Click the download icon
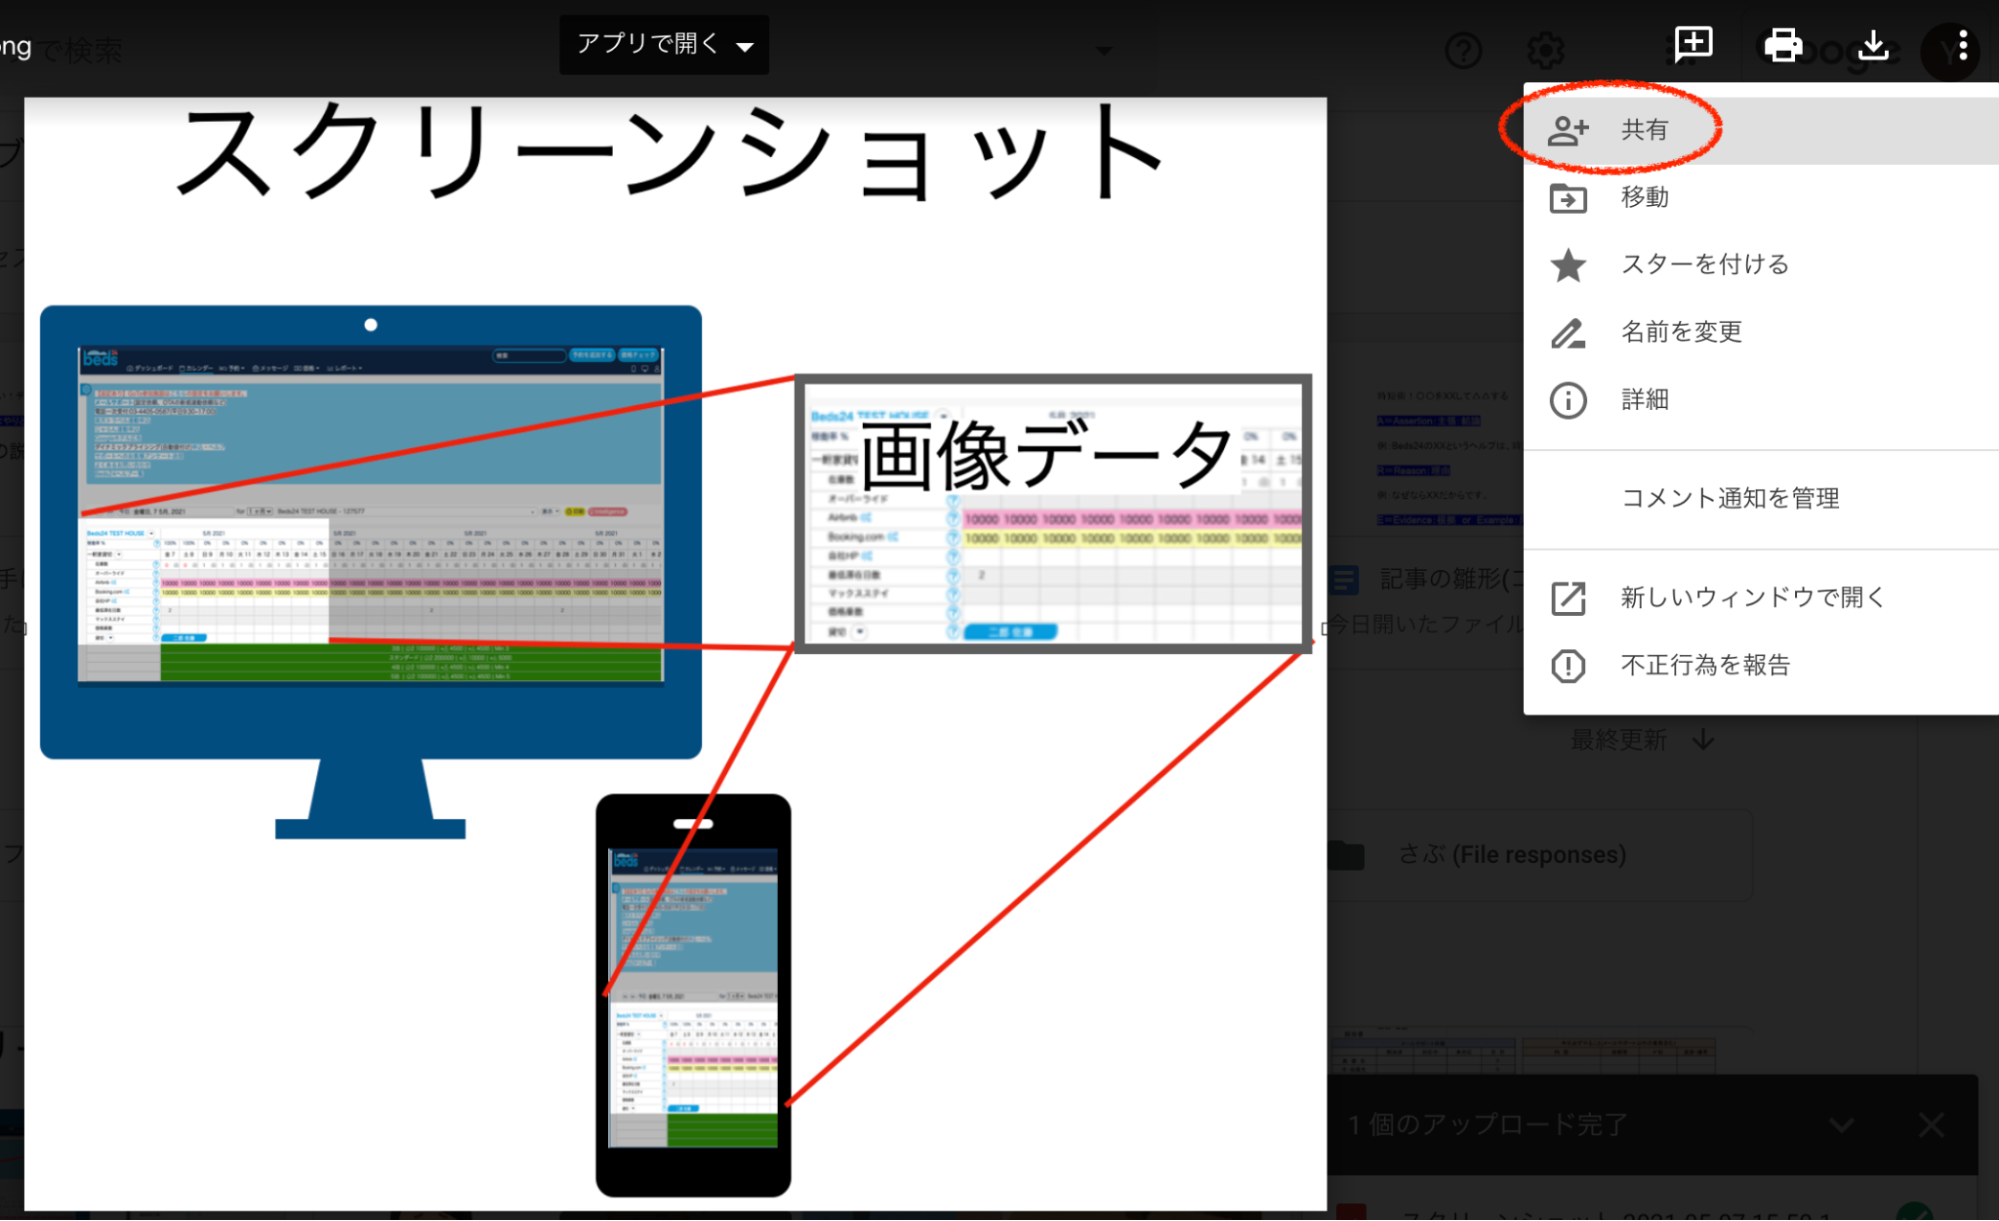 1872,45
